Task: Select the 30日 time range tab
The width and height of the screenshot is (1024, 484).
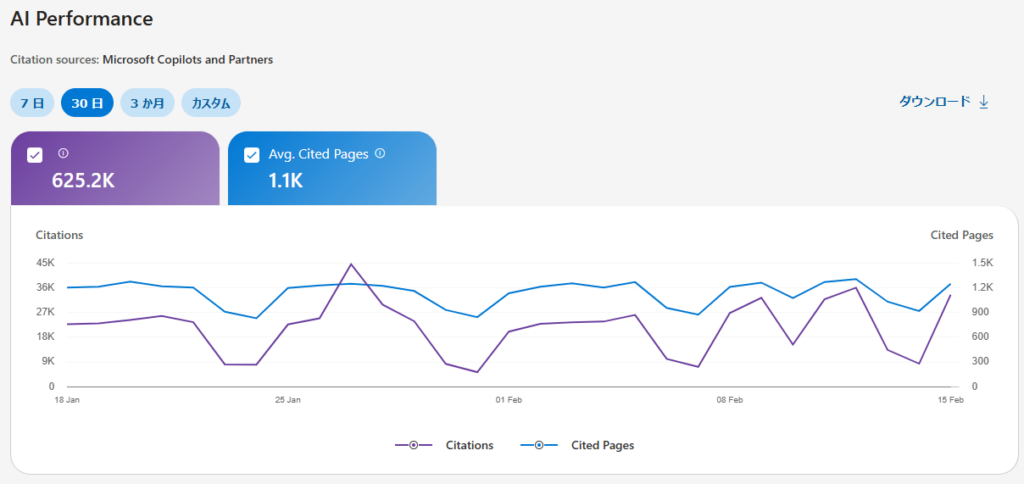Action: 87,103
